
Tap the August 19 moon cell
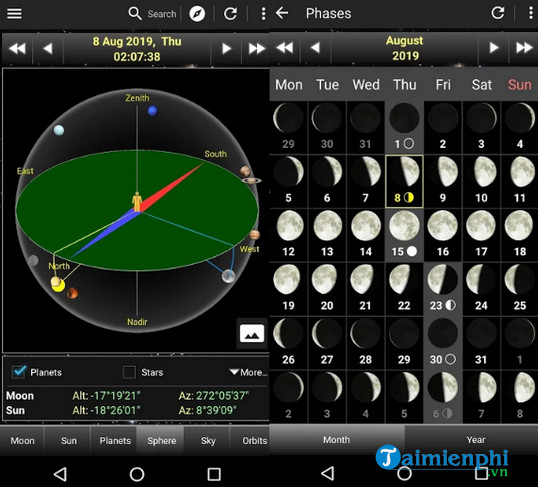[x=289, y=289]
